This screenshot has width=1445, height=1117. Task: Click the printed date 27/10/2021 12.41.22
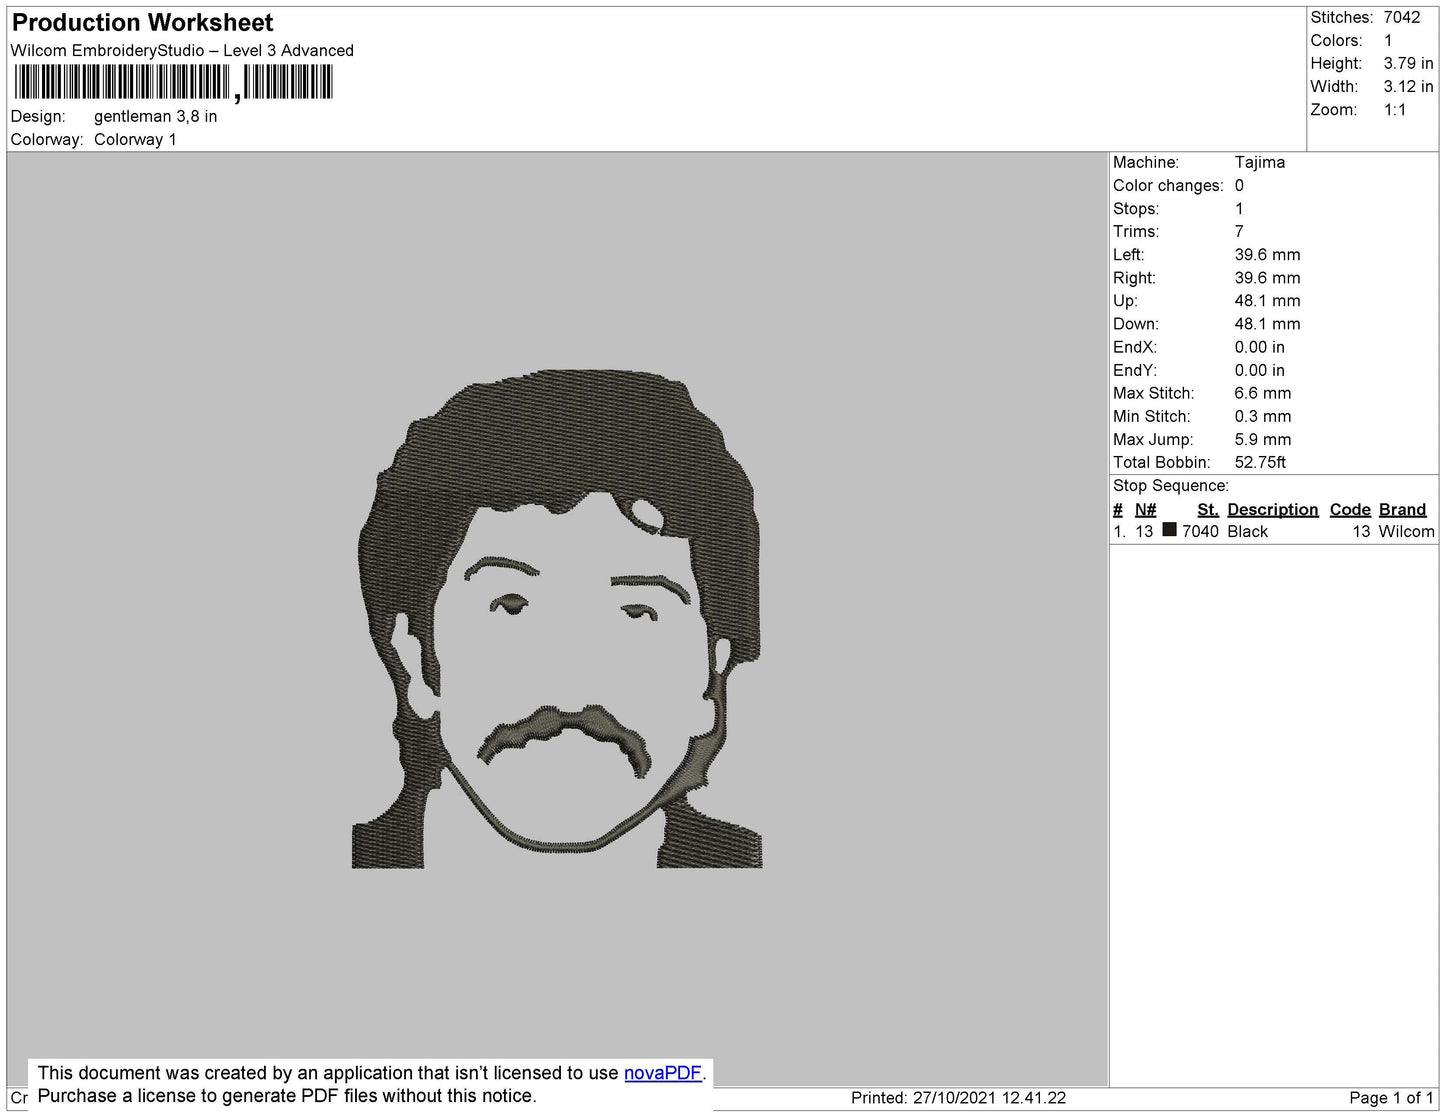click(989, 1097)
